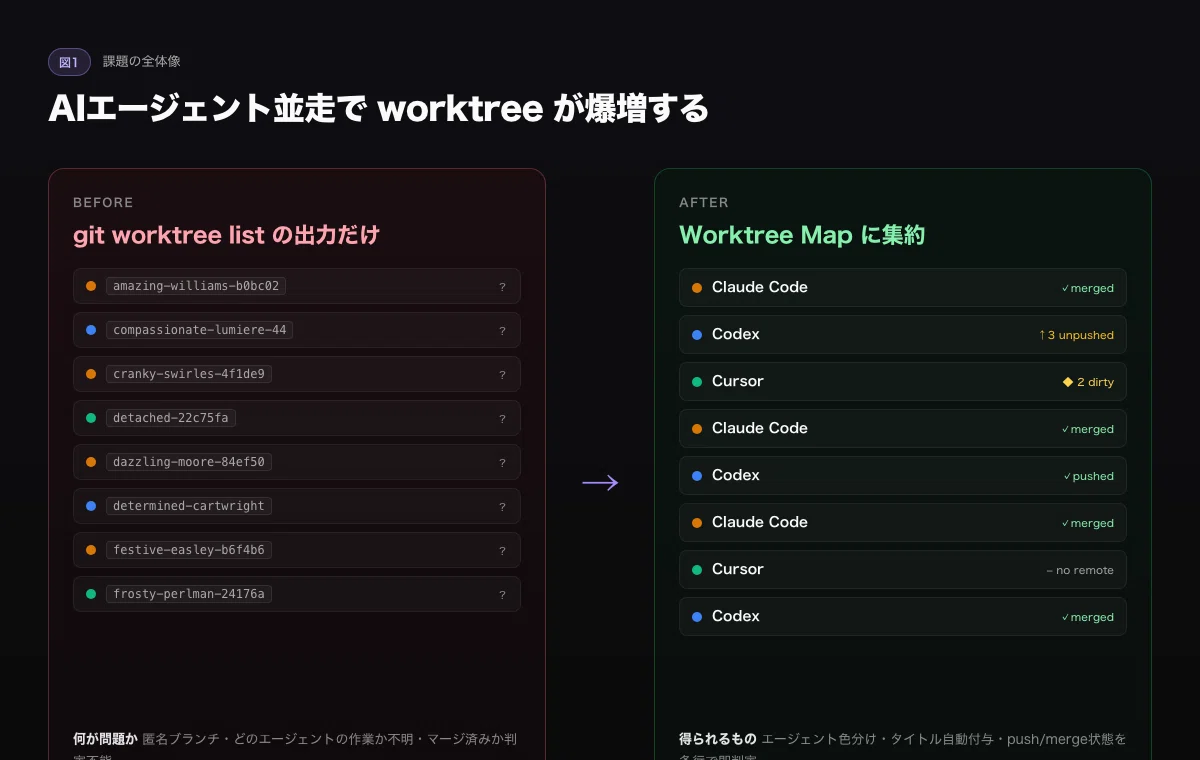1200x760 pixels.
Task: Click the 'no remote' status badge
Action: (1080, 570)
